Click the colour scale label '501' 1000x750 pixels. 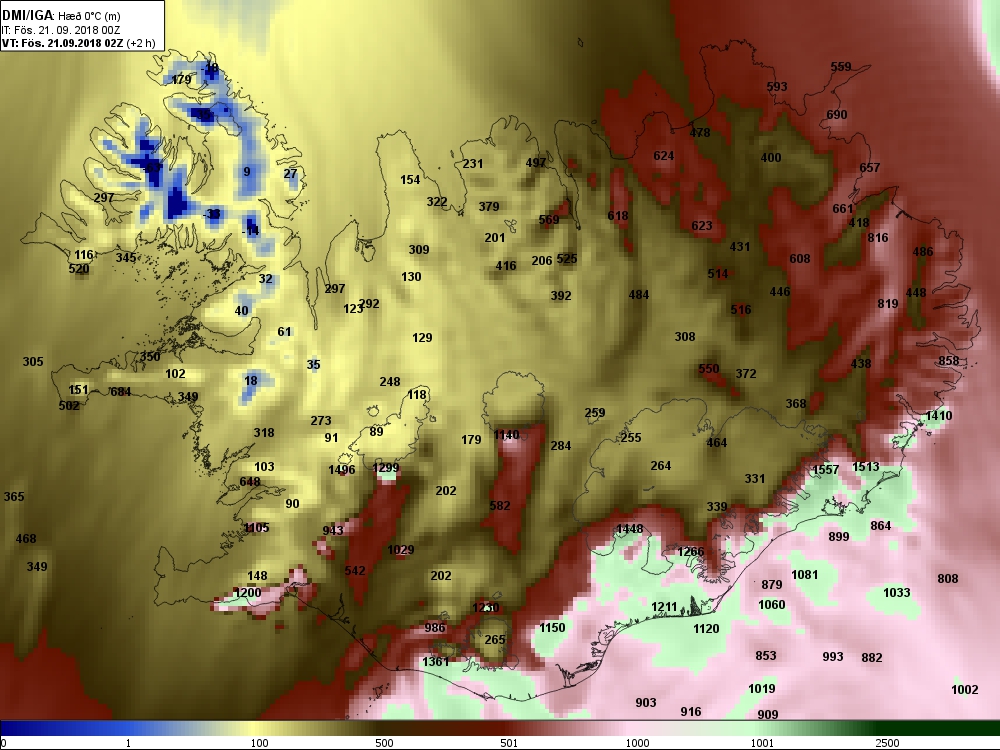tap(509, 743)
